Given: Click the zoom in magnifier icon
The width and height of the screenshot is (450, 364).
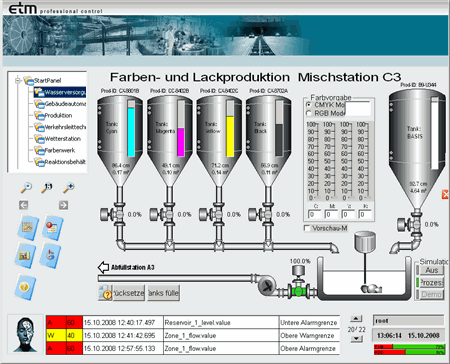Looking at the screenshot, I should click(x=68, y=188).
